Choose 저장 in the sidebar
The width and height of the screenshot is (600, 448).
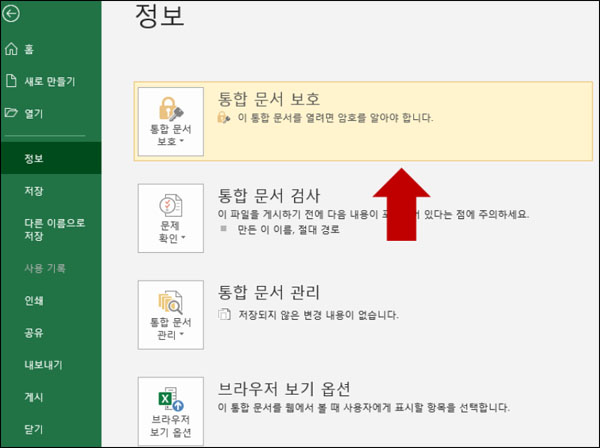pyautogui.click(x=34, y=191)
